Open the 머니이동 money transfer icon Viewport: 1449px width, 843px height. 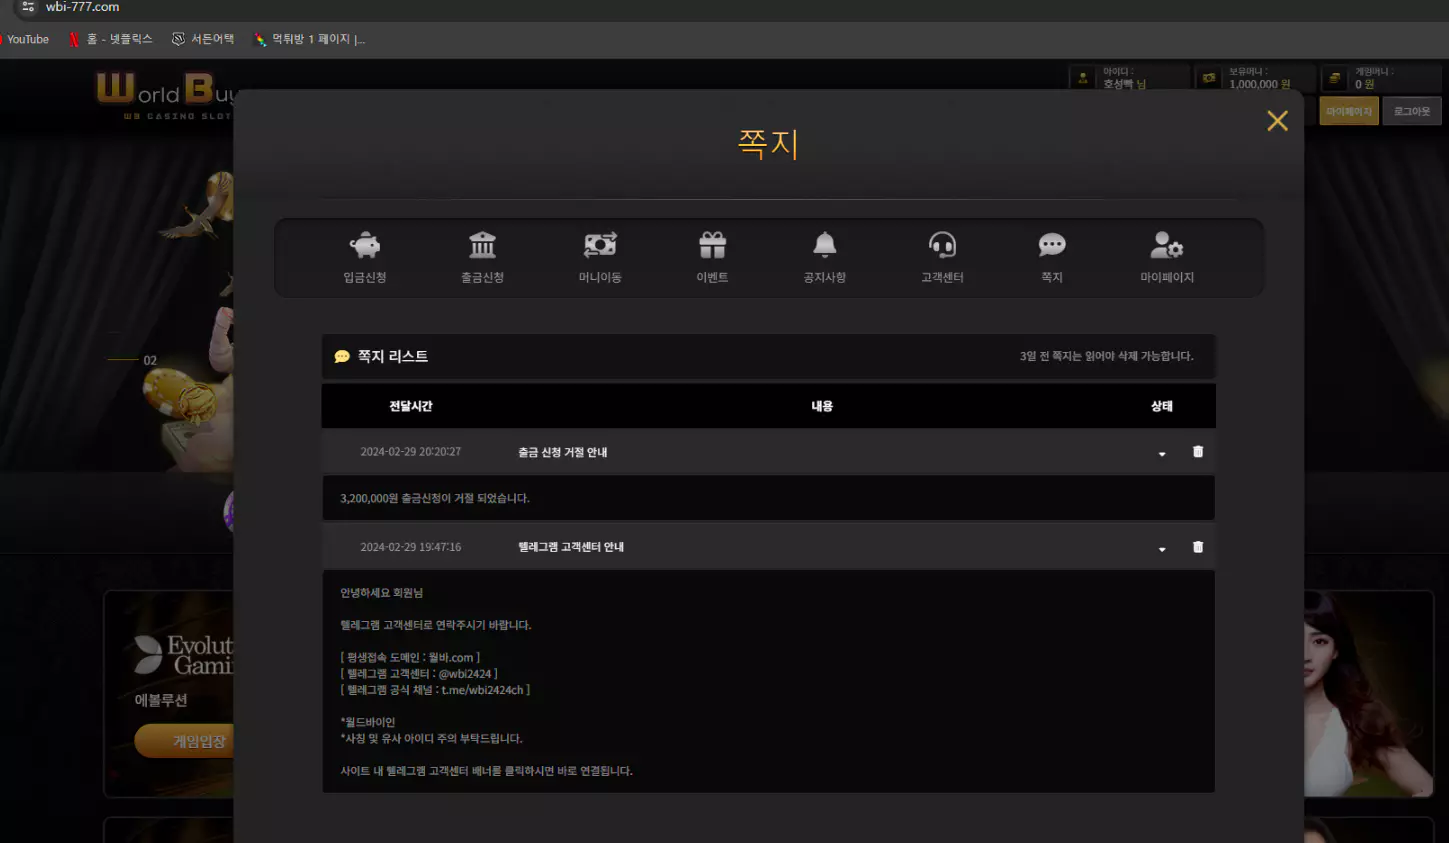(600, 245)
